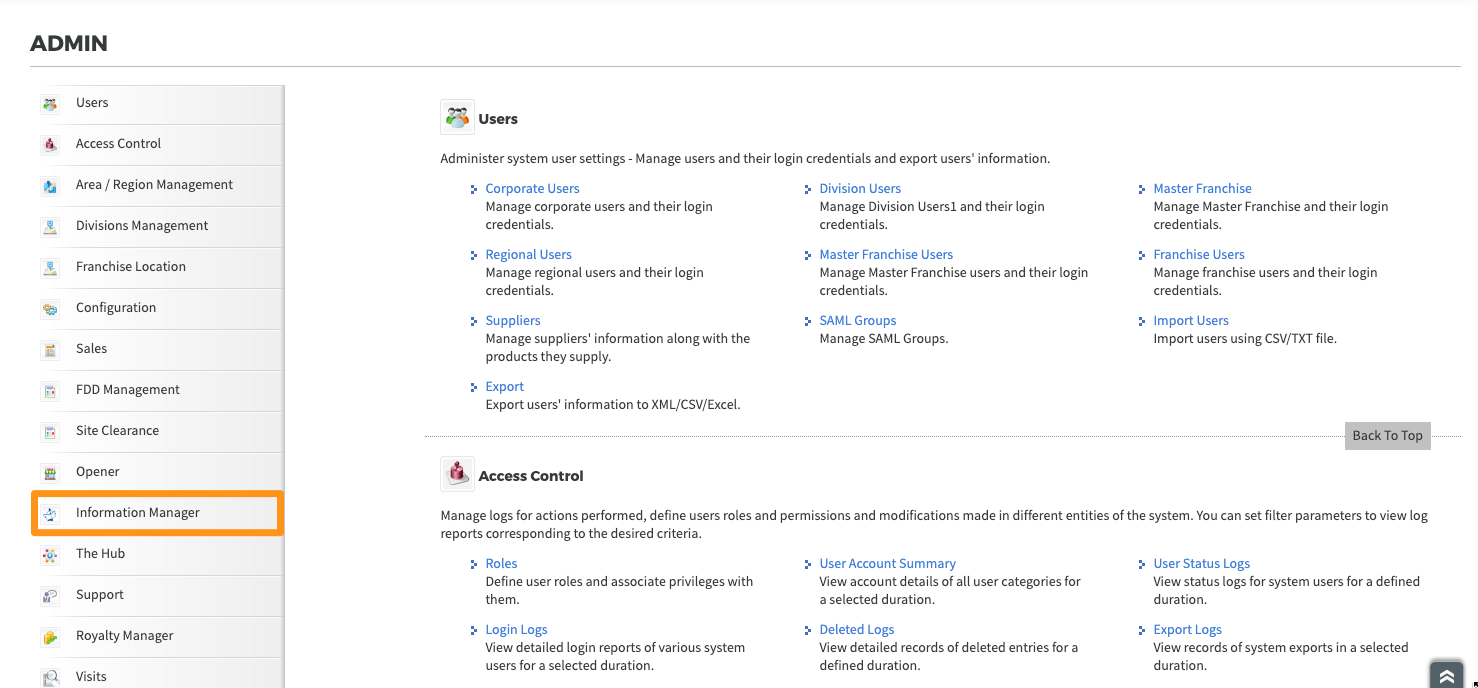The image size is (1478, 688).
Task: Open the User Account Summary link
Action: pyautogui.click(x=887, y=564)
